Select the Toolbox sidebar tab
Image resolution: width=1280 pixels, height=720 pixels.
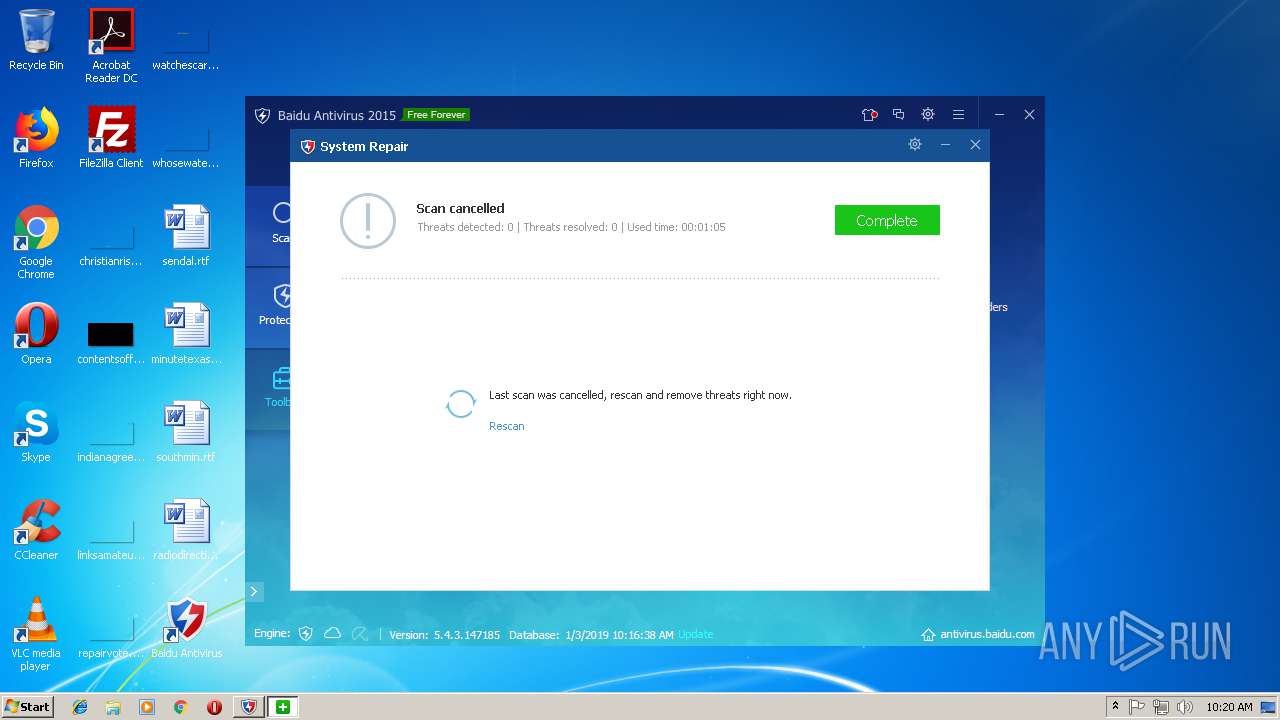coord(268,389)
